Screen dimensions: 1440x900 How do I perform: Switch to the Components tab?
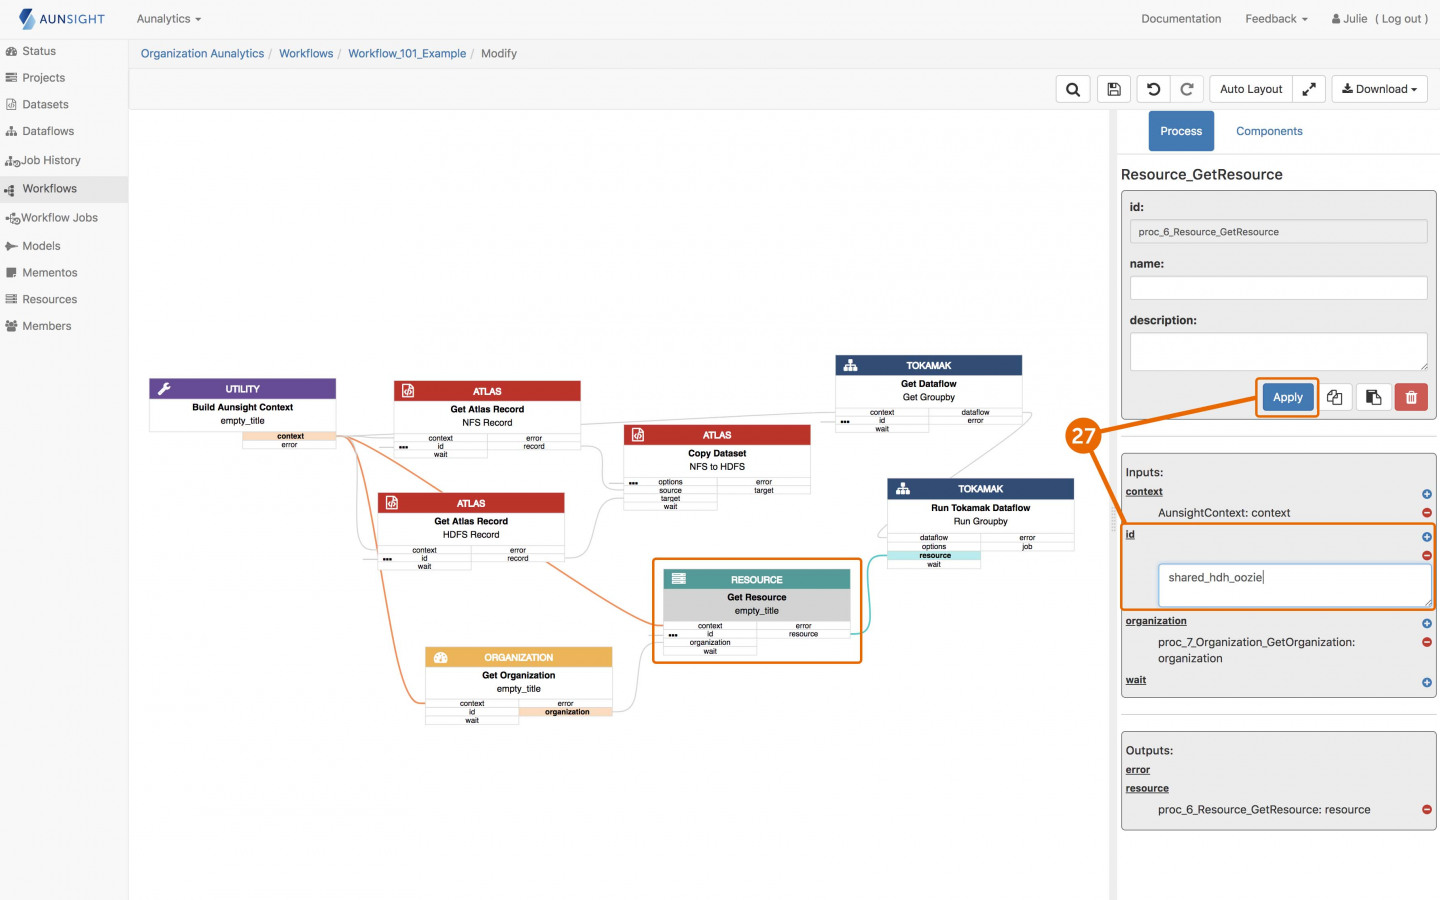coord(1268,131)
